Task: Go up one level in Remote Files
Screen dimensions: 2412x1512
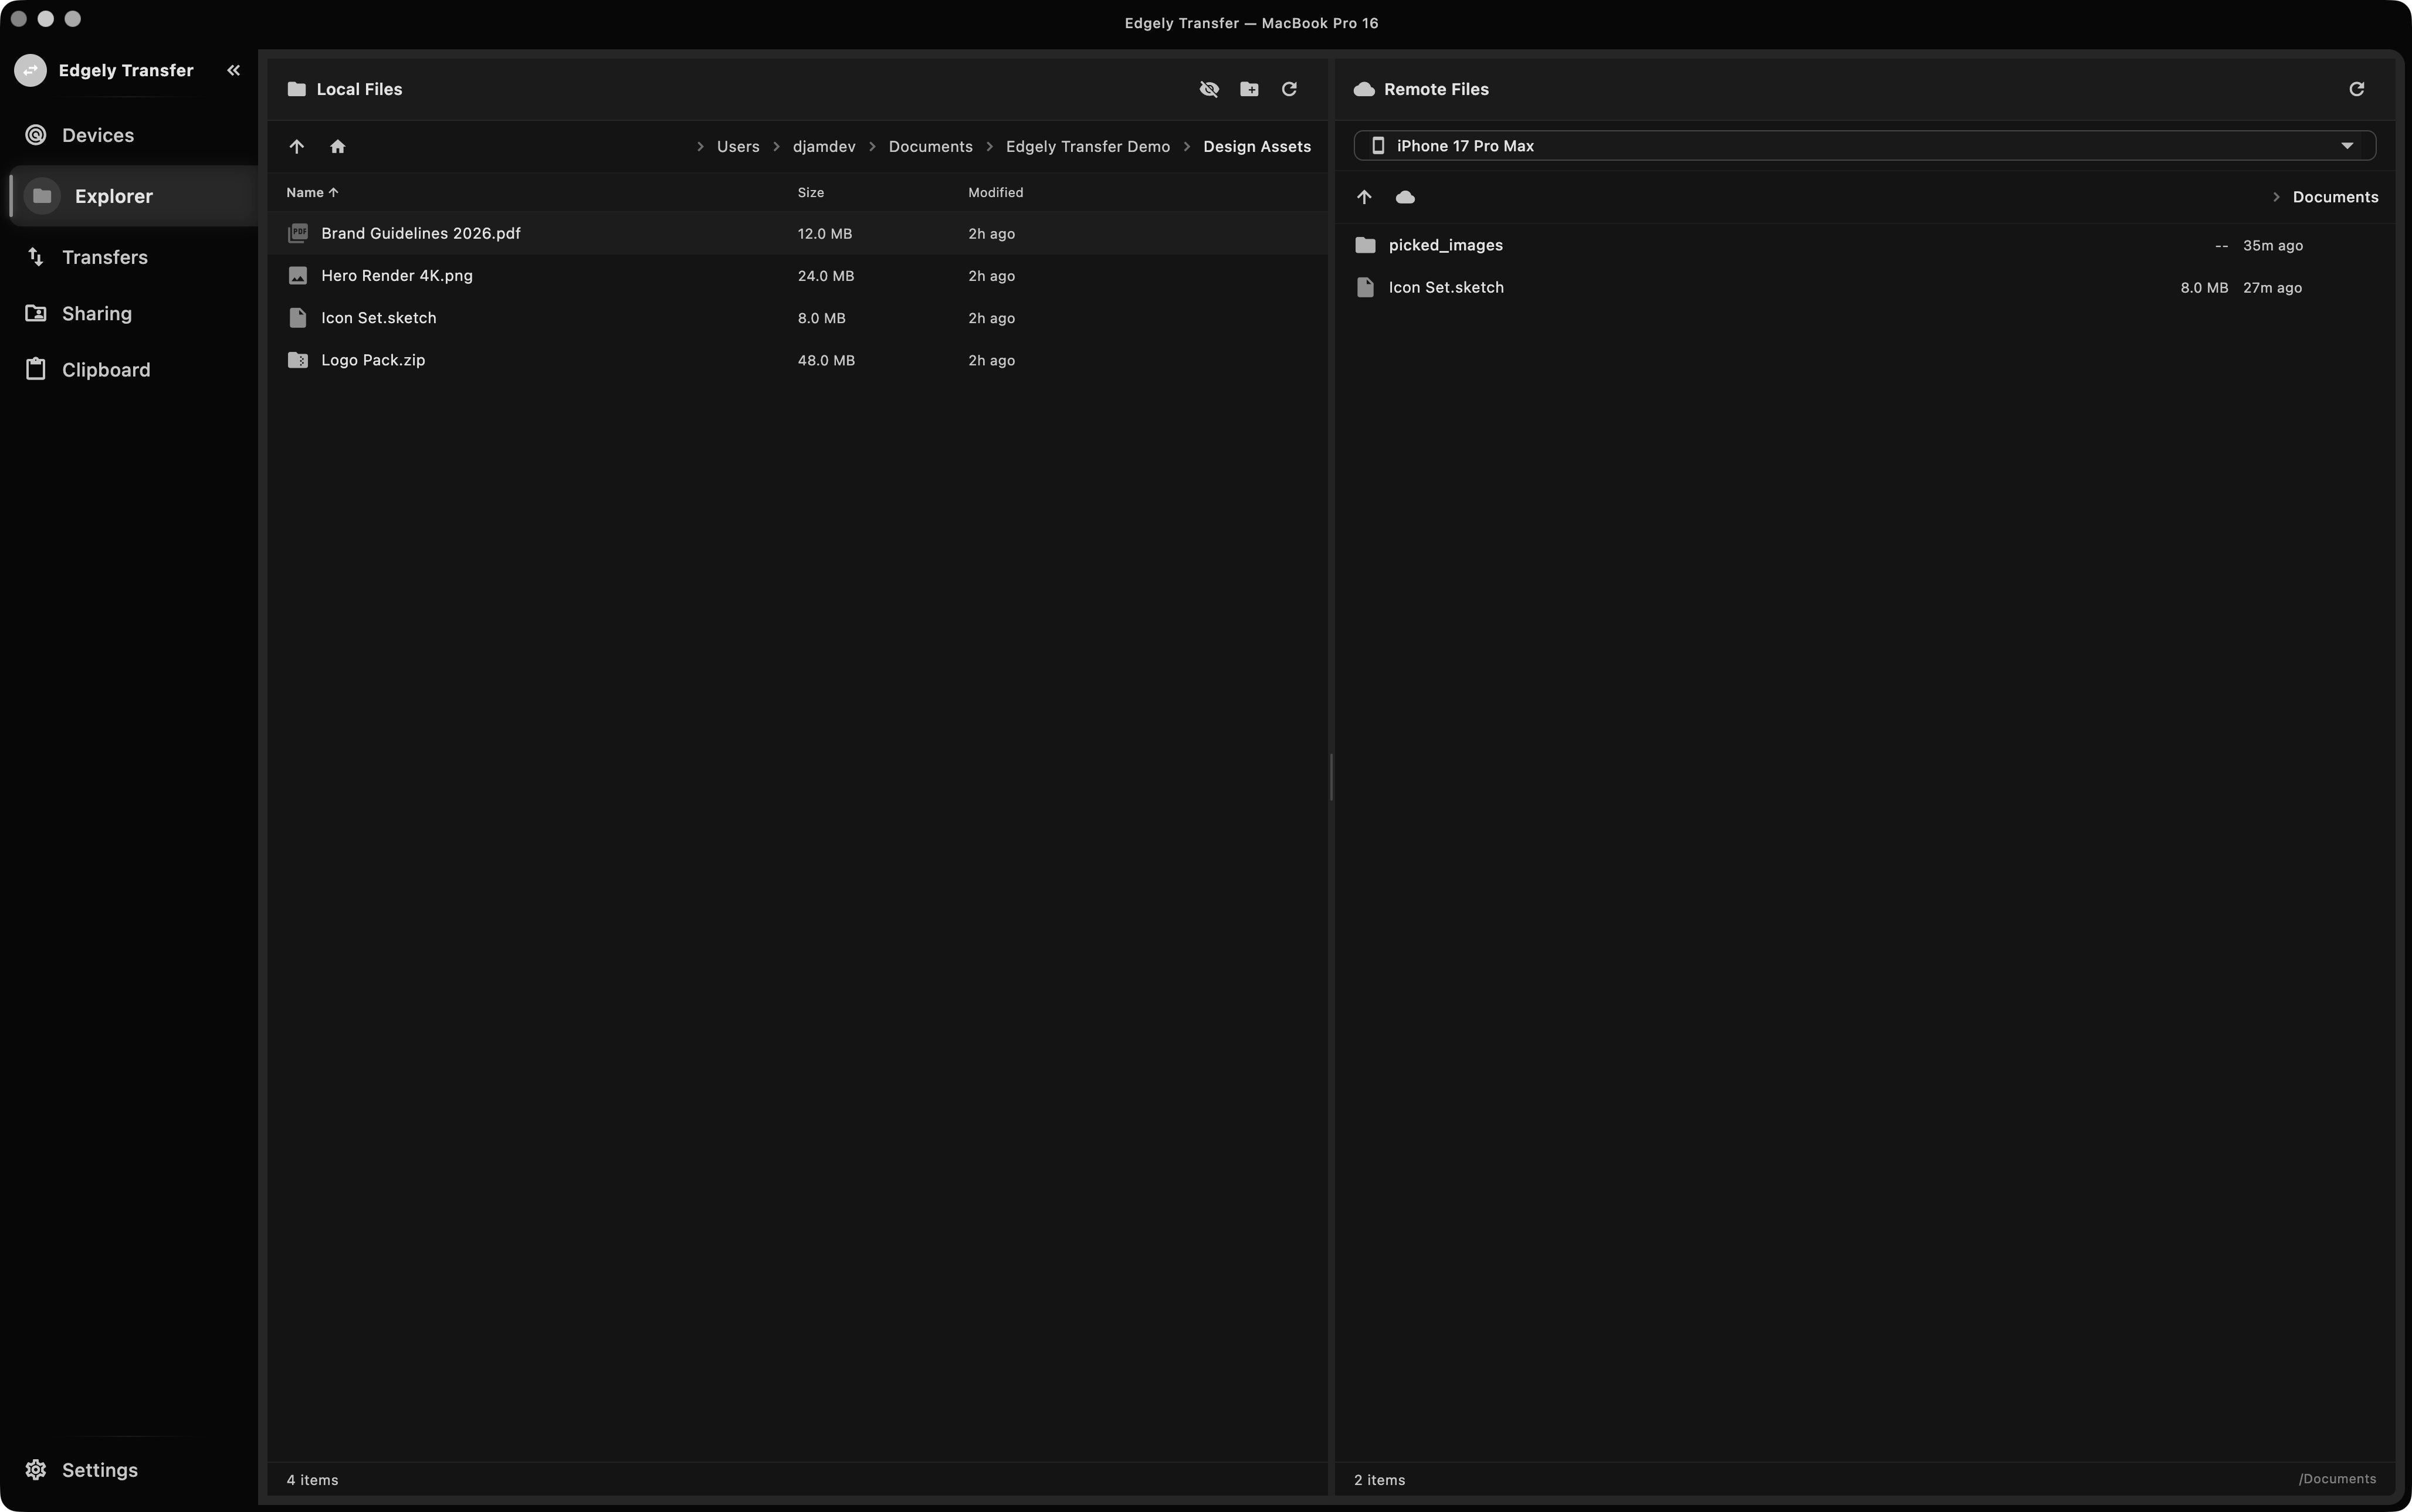Action: 1364,197
